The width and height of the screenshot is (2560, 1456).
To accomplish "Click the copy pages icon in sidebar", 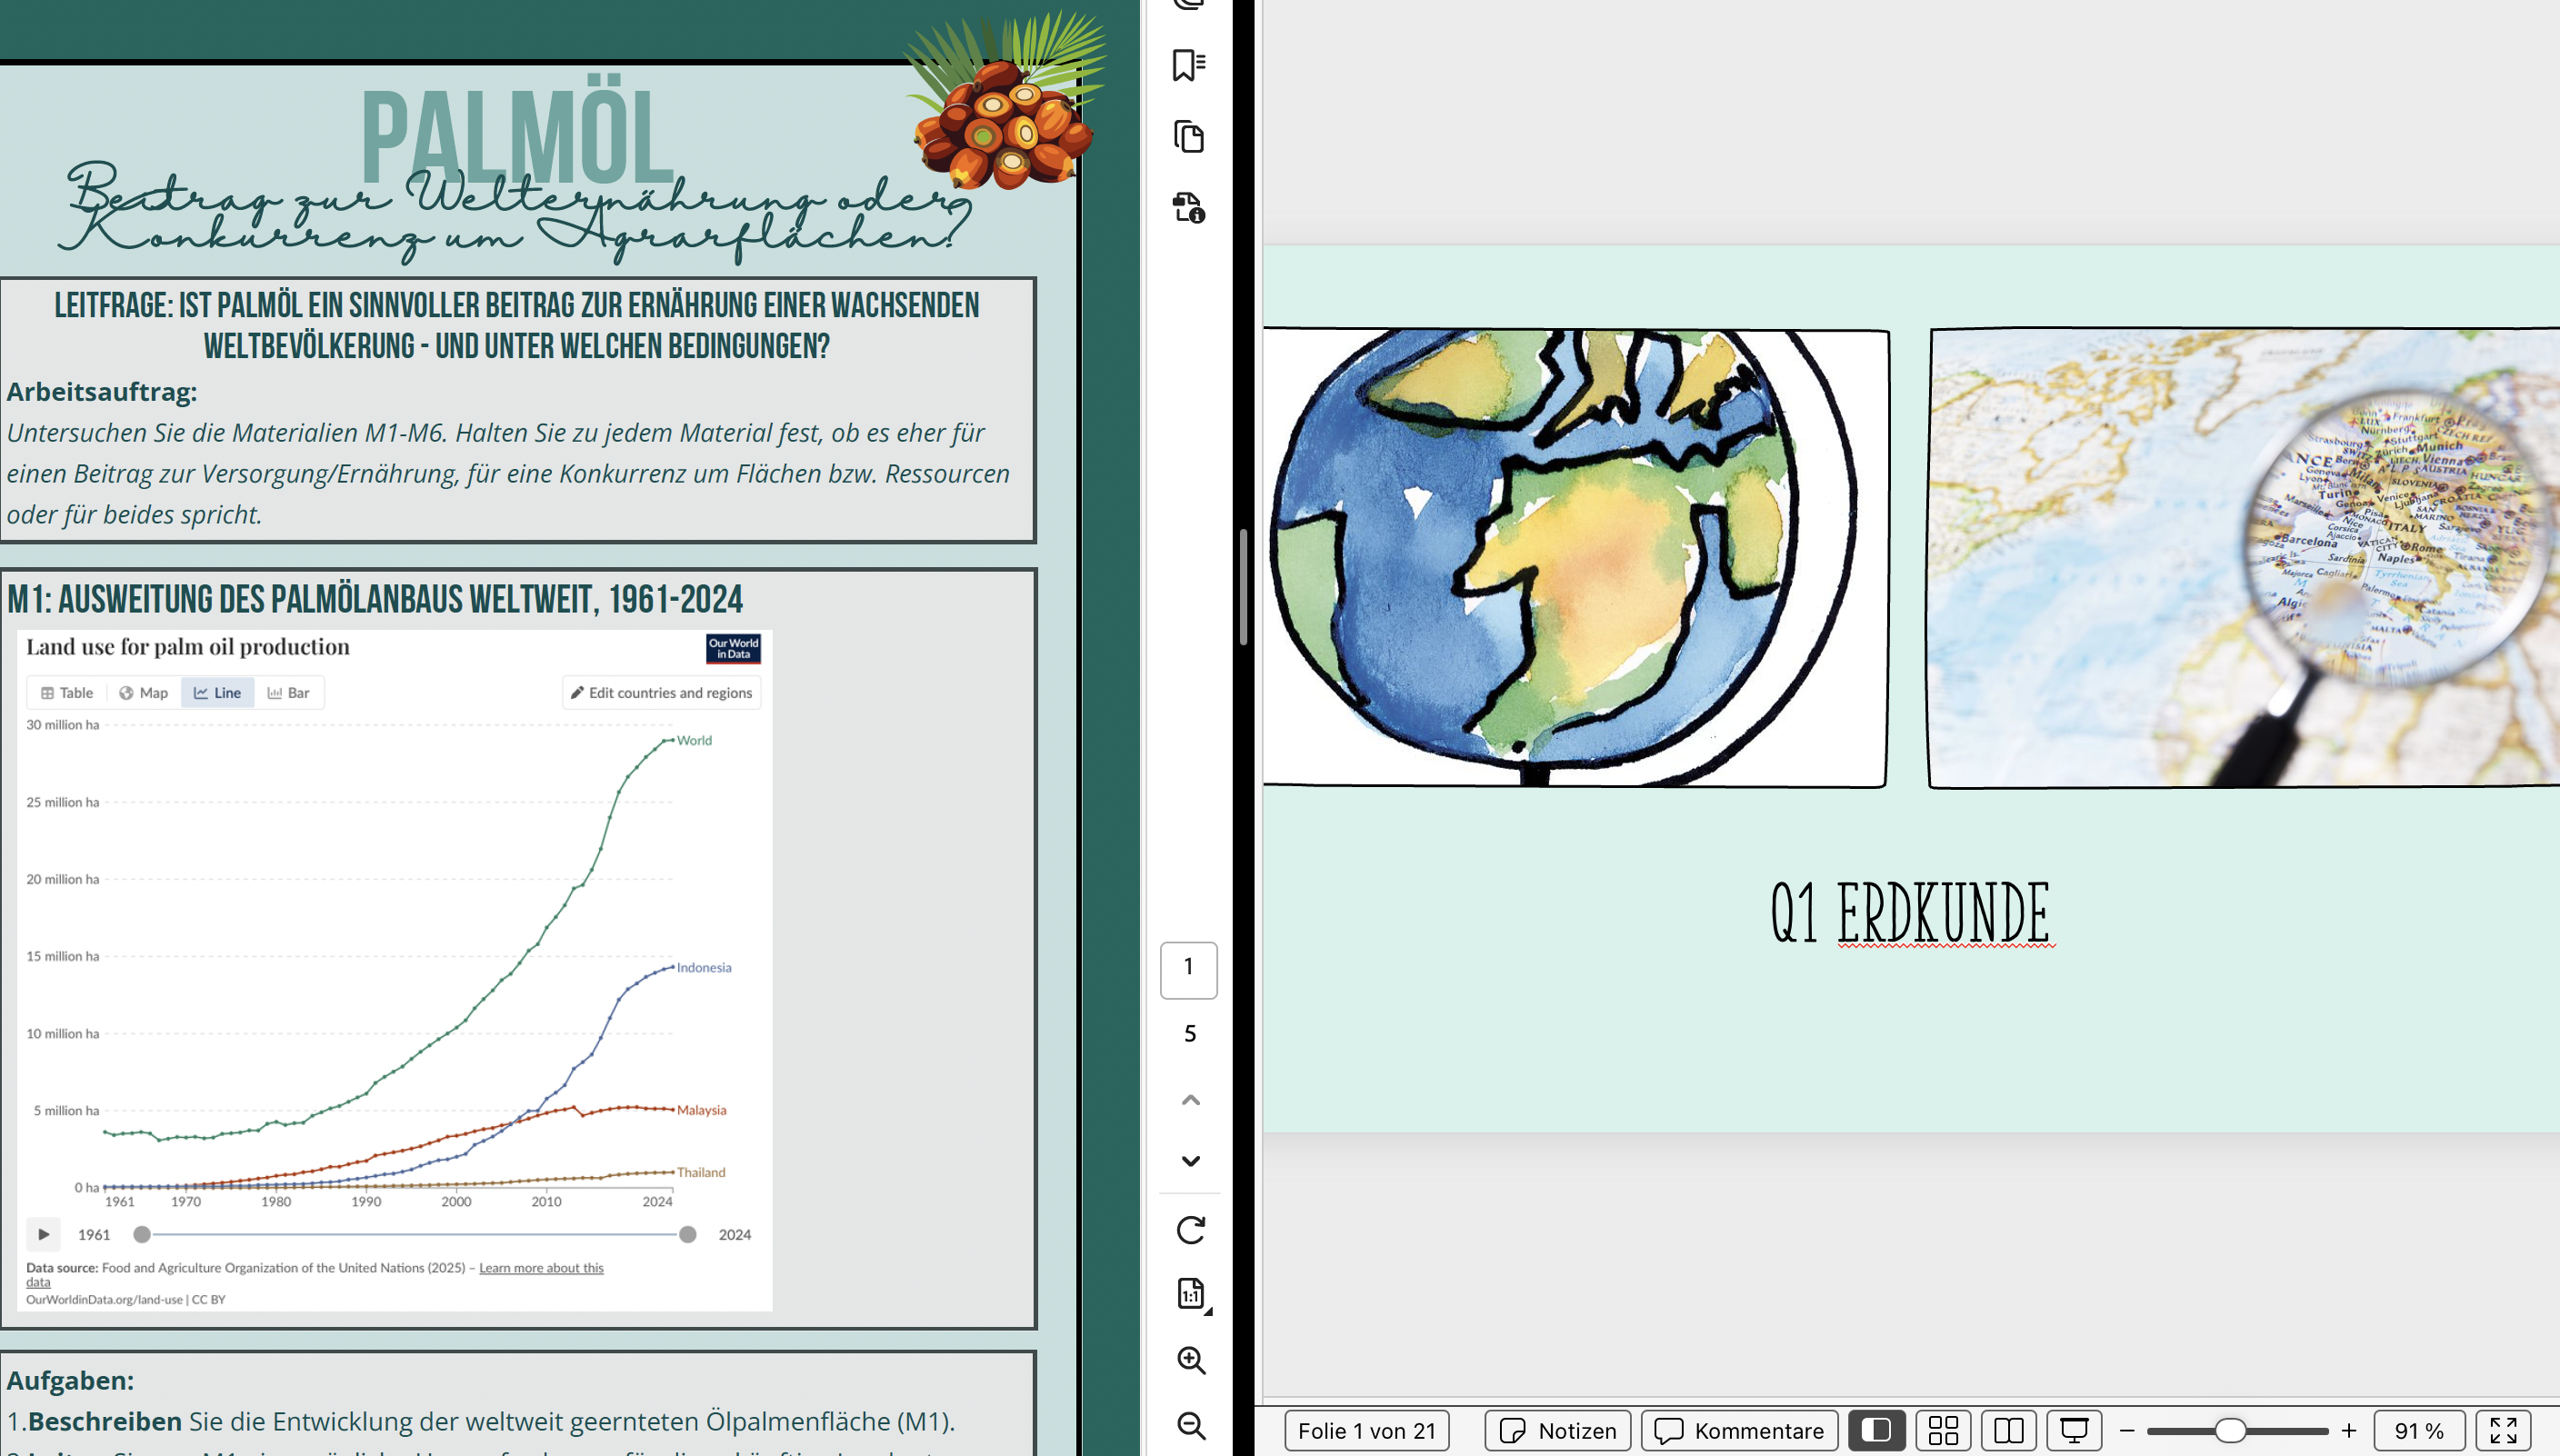I will [x=1189, y=136].
